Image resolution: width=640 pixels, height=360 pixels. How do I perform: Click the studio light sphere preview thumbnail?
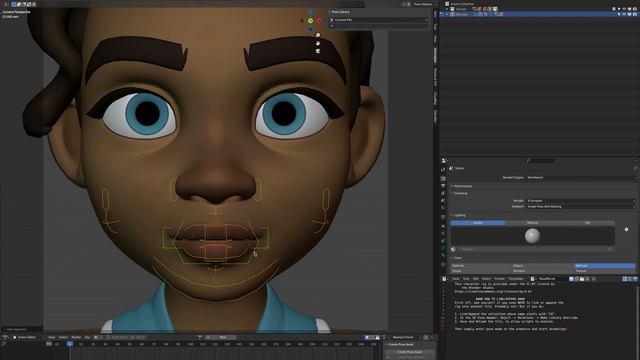click(x=532, y=236)
